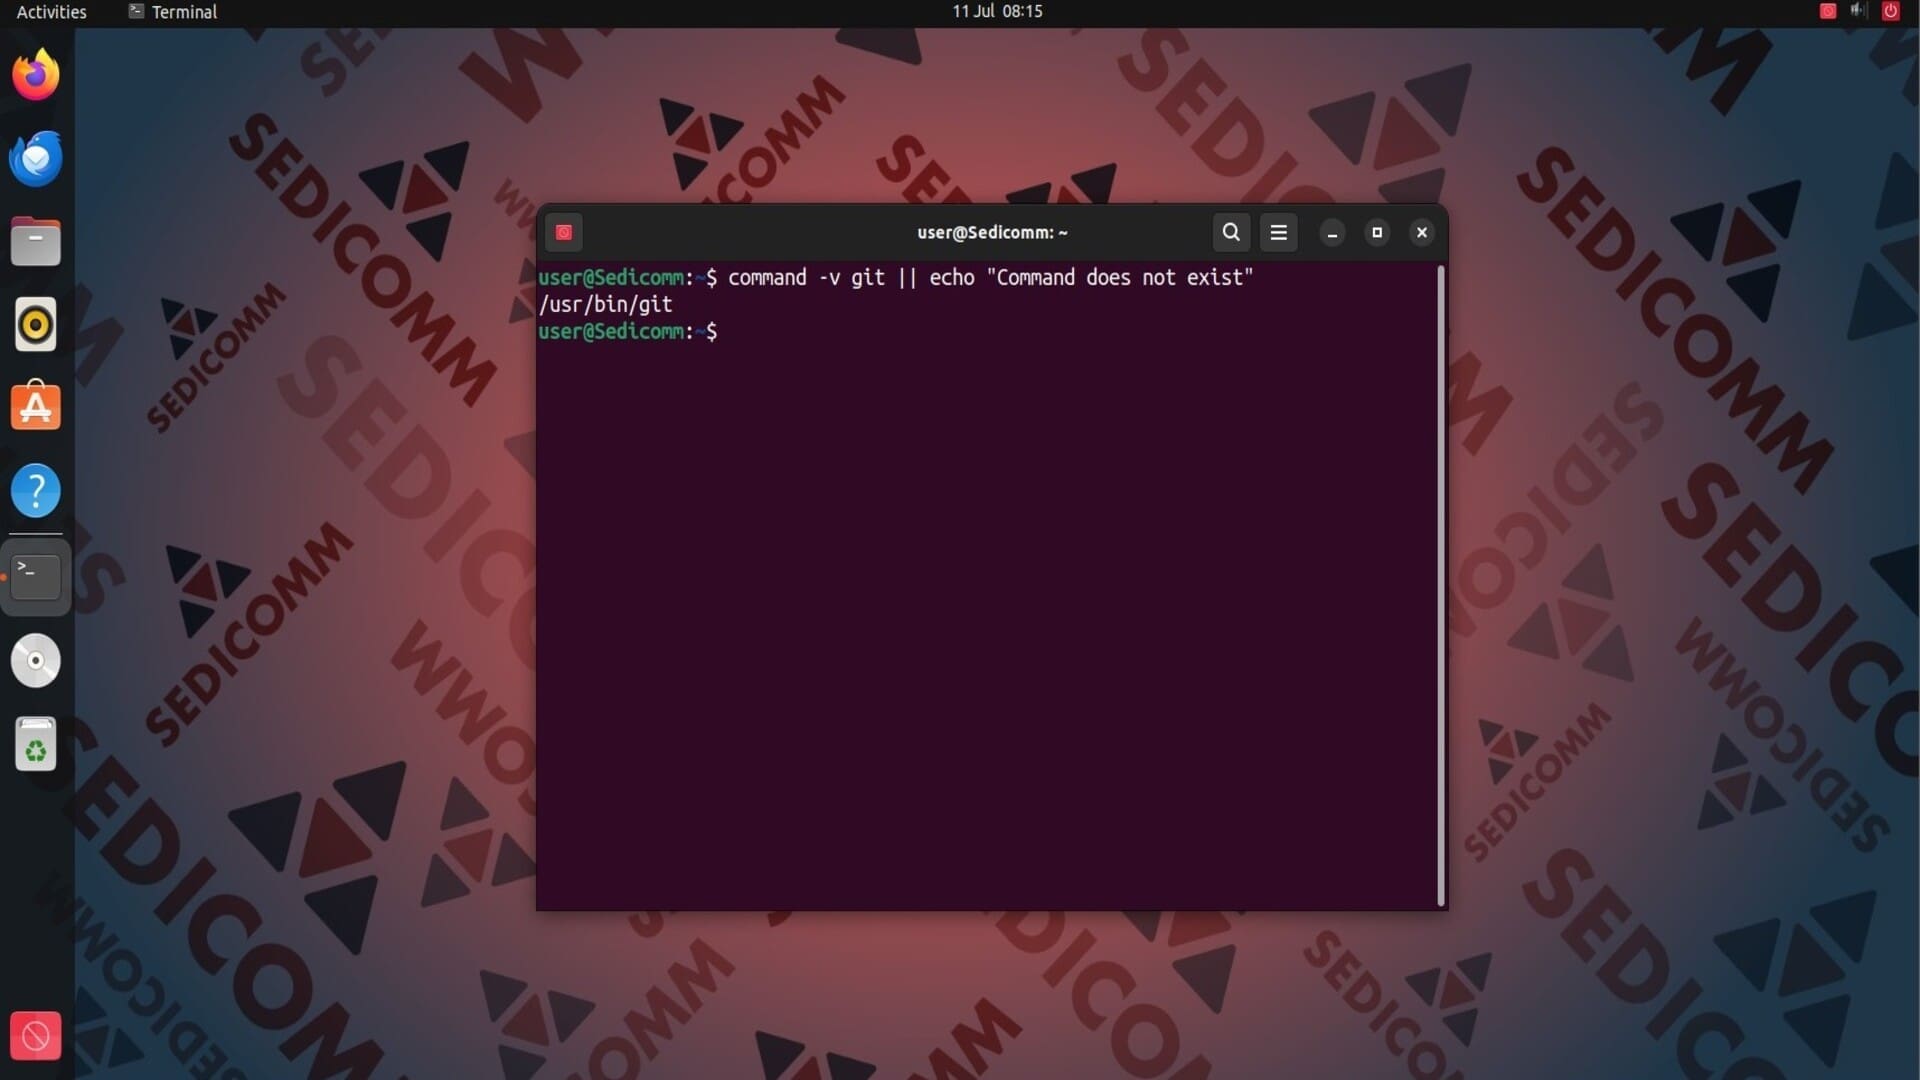Screen dimensions: 1920x1080
Task: Open the Trash recycle bin
Action: pyautogui.click(x=36, y=744)
